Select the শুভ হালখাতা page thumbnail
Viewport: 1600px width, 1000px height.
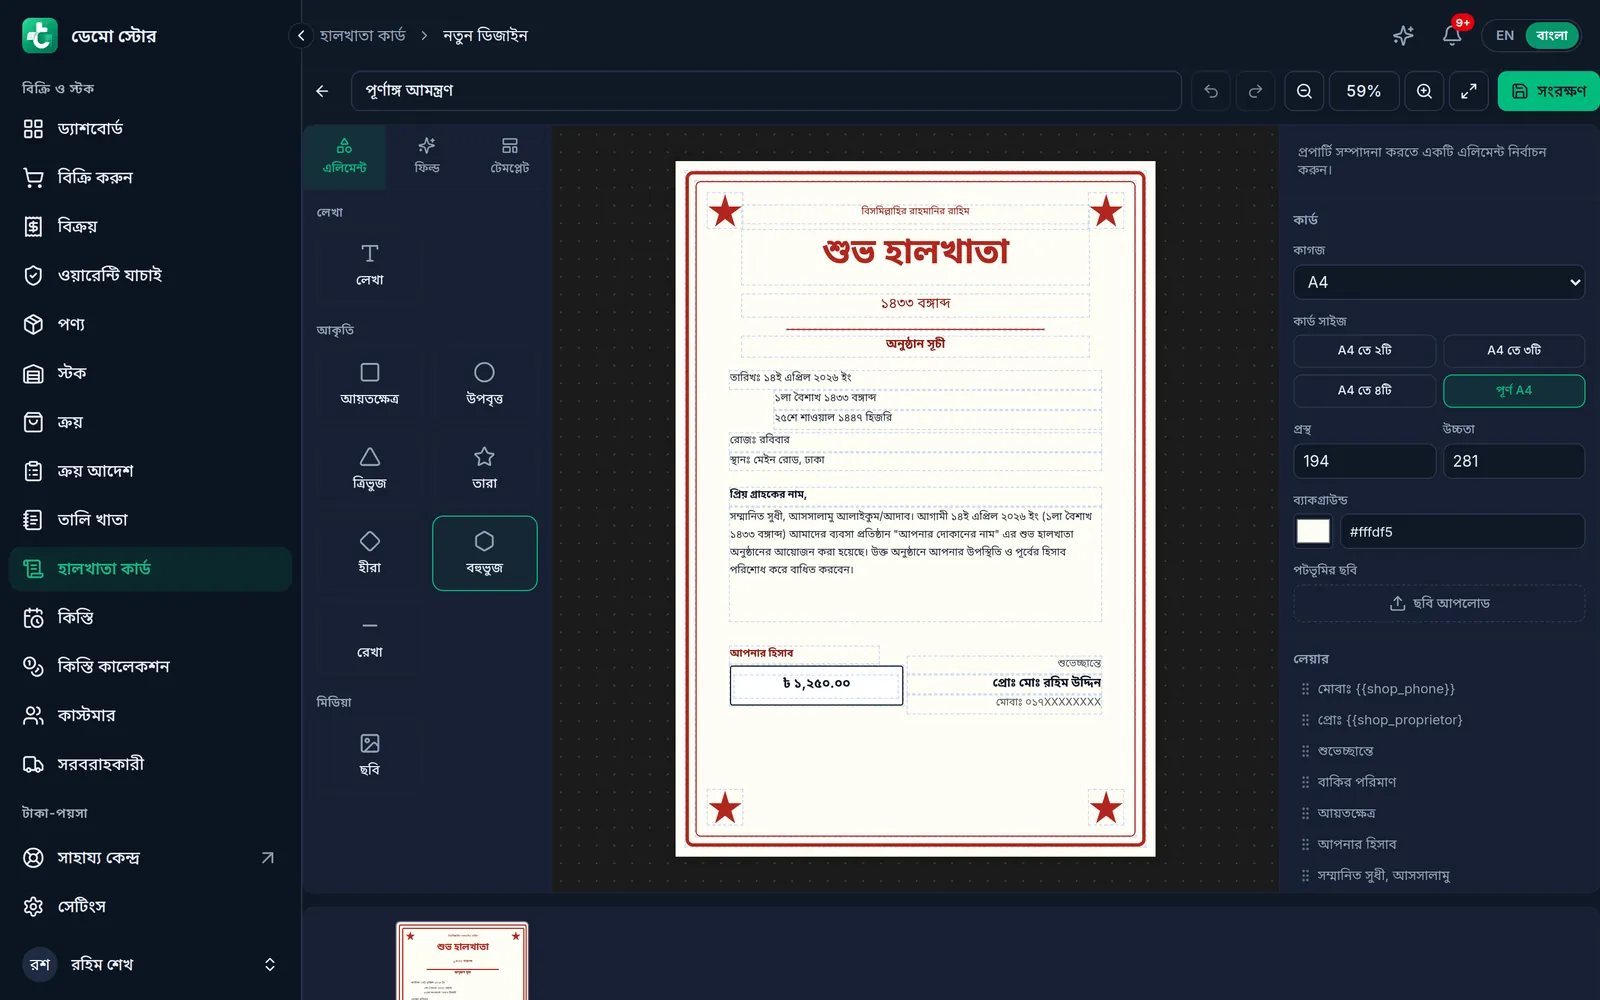[462, 961]
